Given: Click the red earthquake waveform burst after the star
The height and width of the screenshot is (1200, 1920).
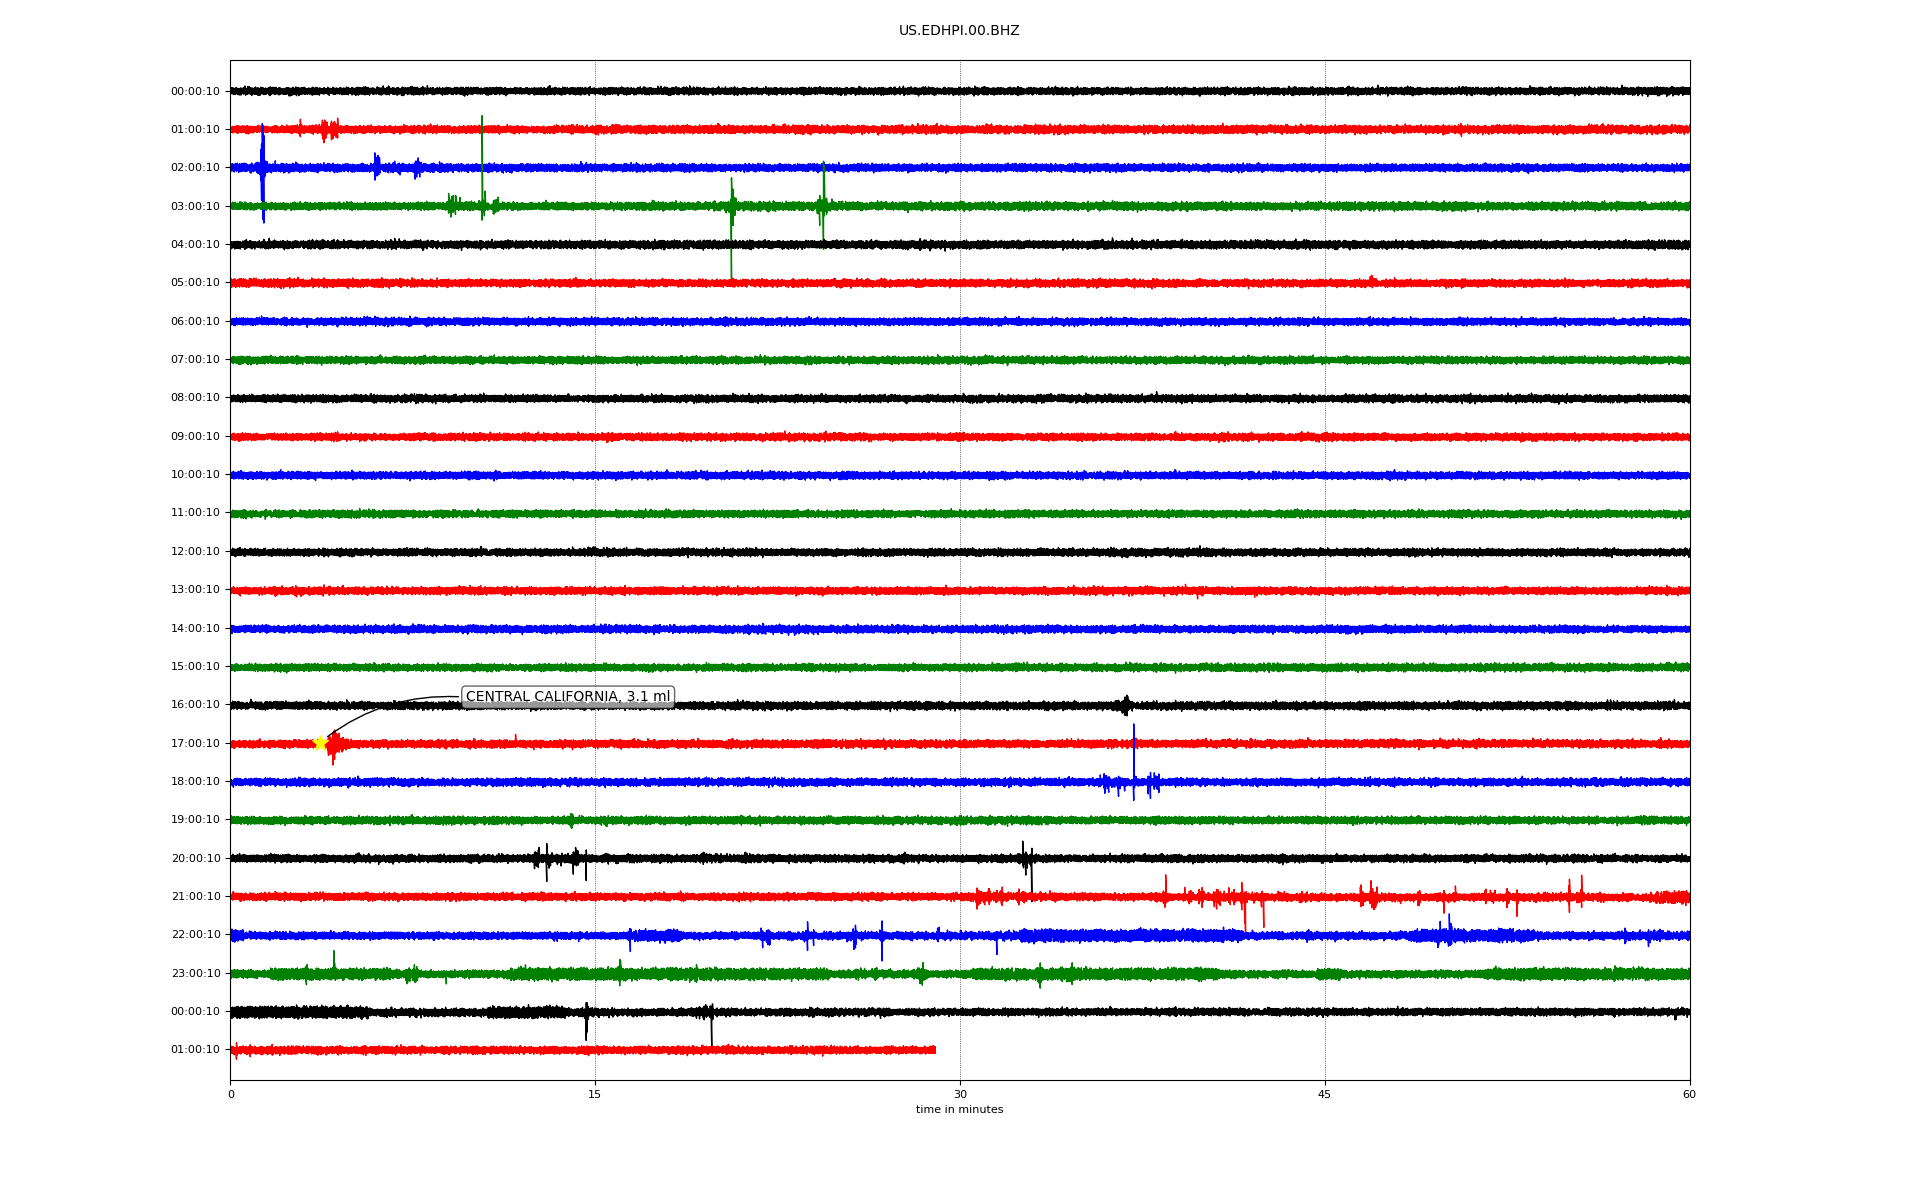Looking at the screenshot, I should [x=335, y=744].
